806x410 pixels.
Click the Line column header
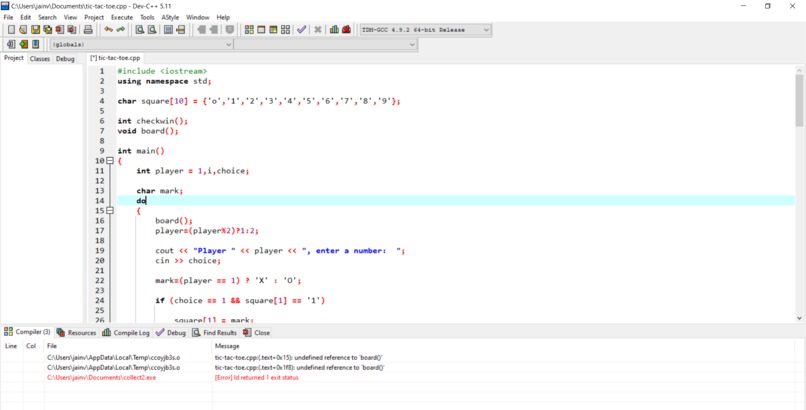(11, 346)
